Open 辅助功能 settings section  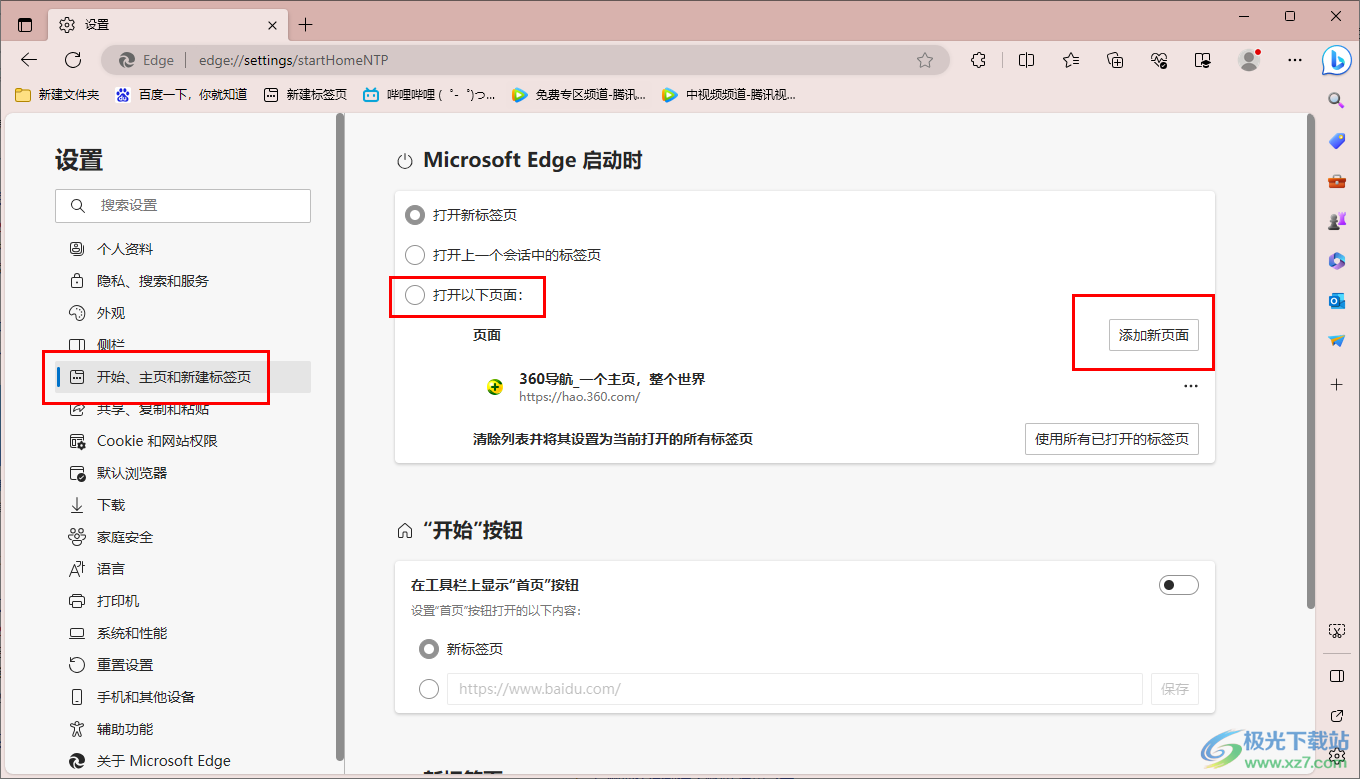183,729
